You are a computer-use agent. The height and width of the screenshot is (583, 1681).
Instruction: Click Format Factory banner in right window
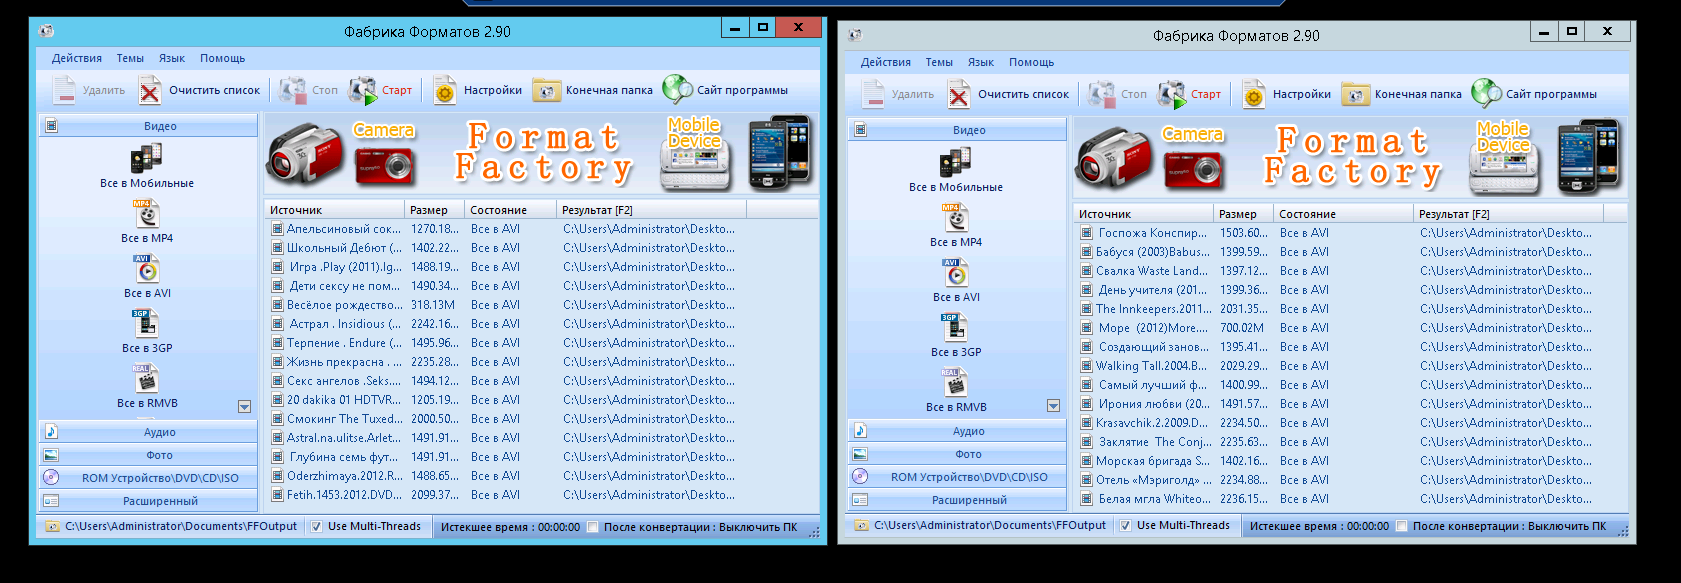tap(1352, 156)
